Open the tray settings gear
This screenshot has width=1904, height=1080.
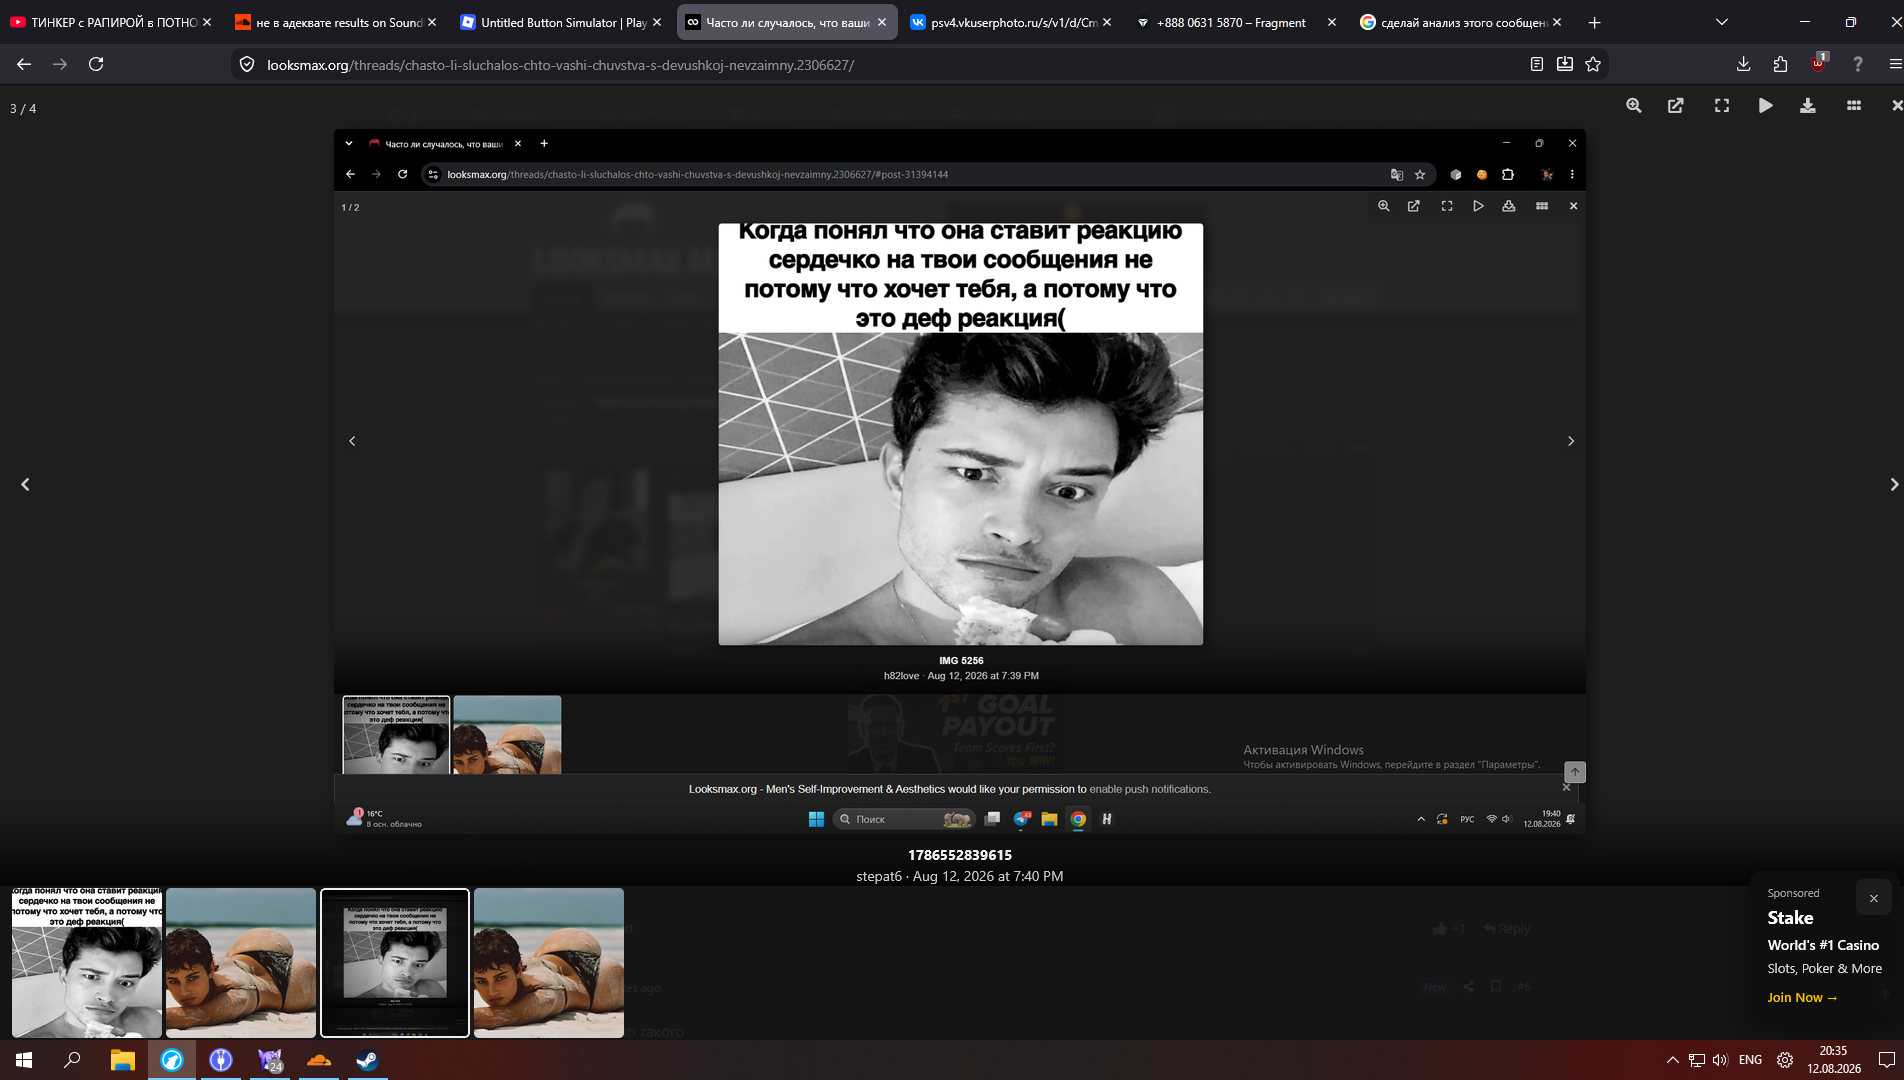click(x=1785, y=1060)
